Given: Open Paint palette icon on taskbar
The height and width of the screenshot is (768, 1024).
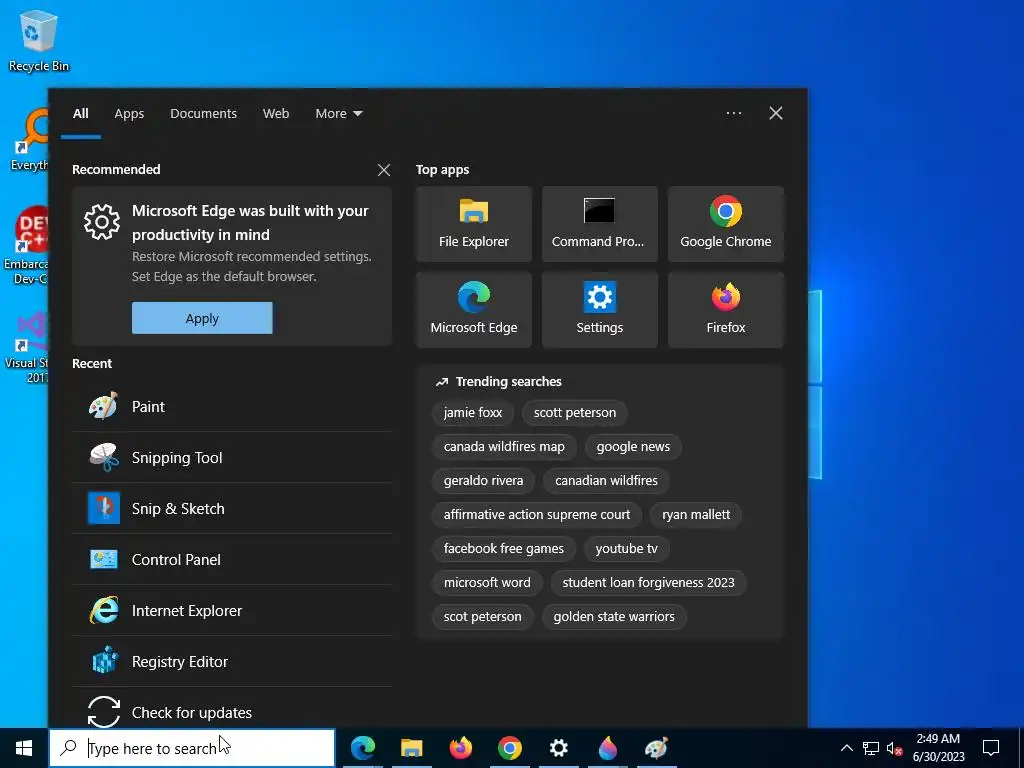Looking at the screenshot, I should [656, 748].
